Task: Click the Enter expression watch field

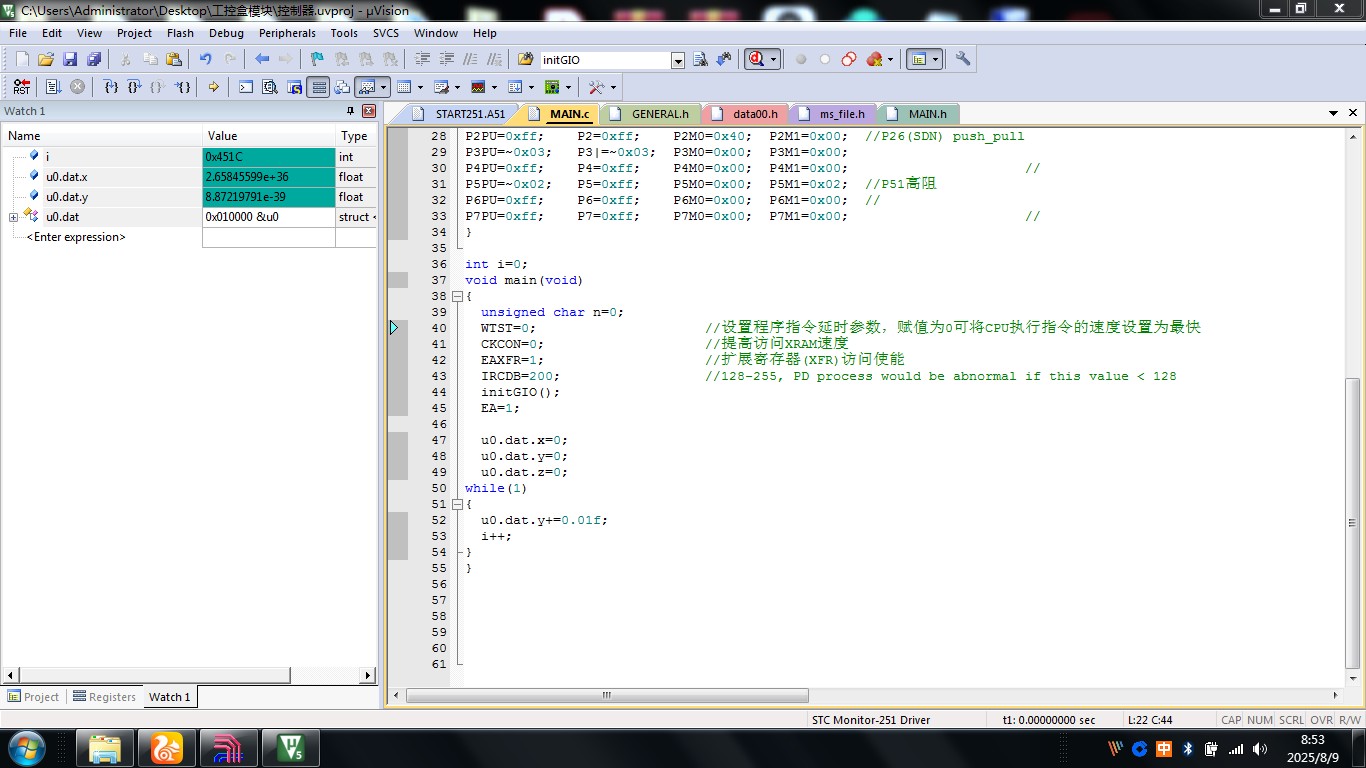Action: [76, 237]
